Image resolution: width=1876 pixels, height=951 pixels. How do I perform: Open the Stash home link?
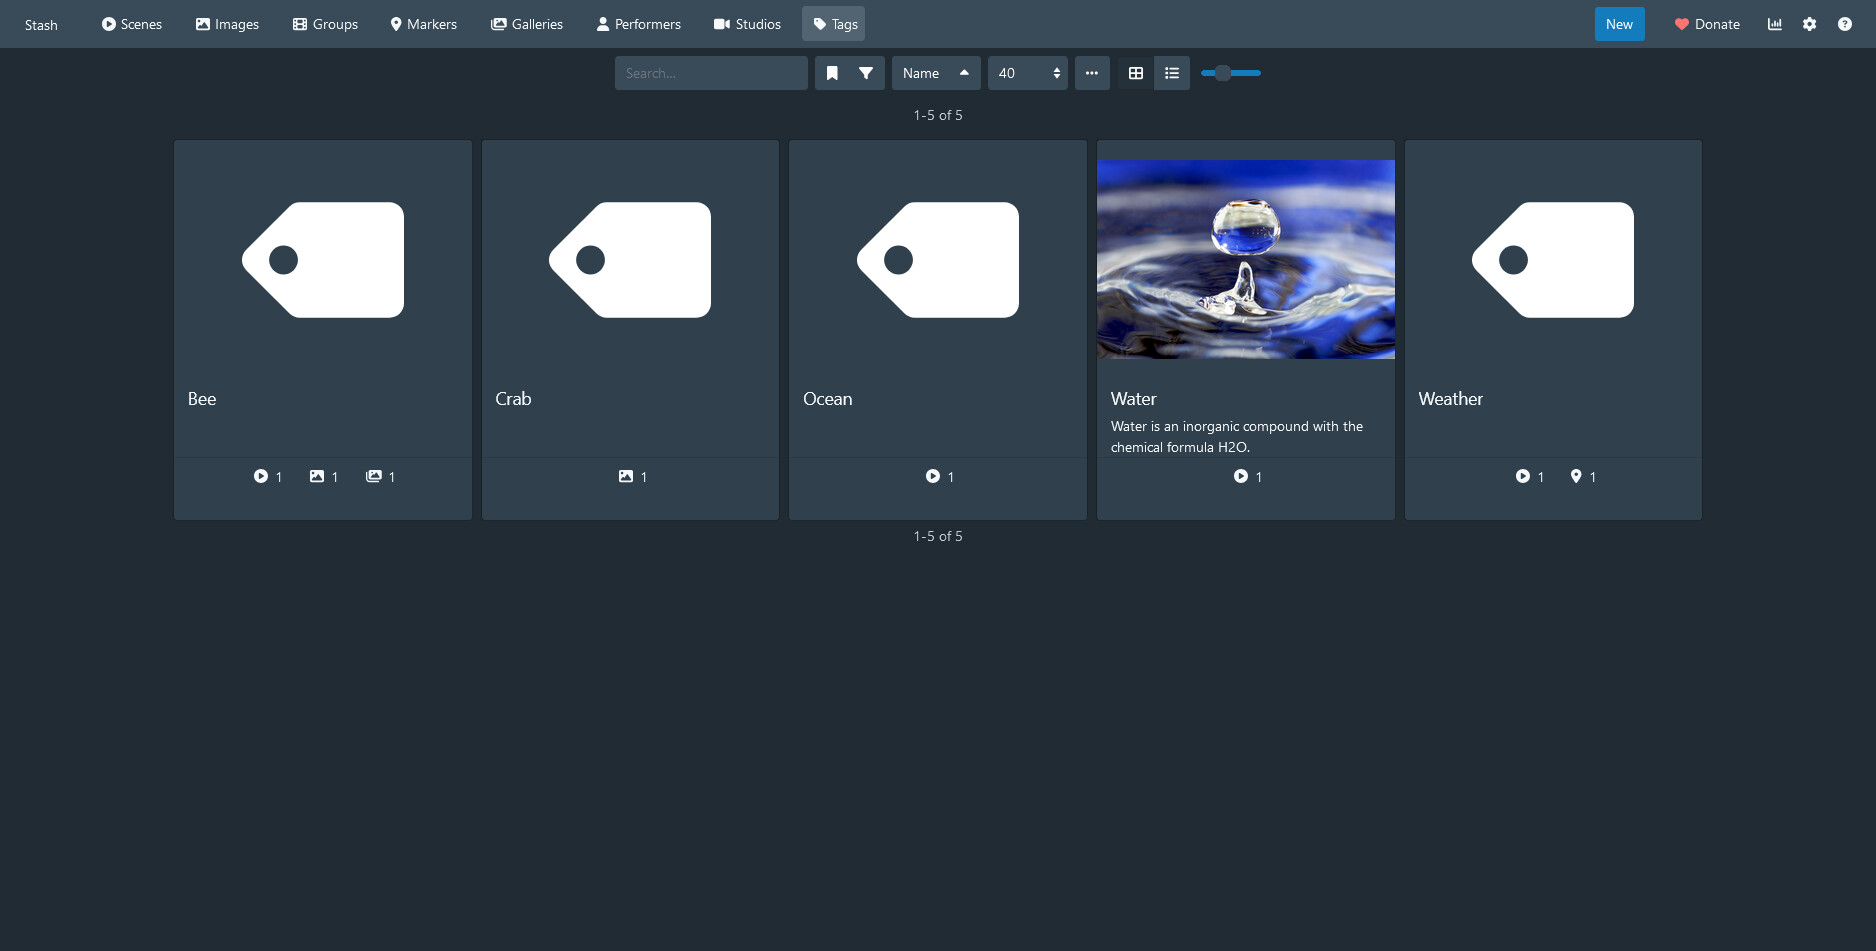click(x=41, y=24)
